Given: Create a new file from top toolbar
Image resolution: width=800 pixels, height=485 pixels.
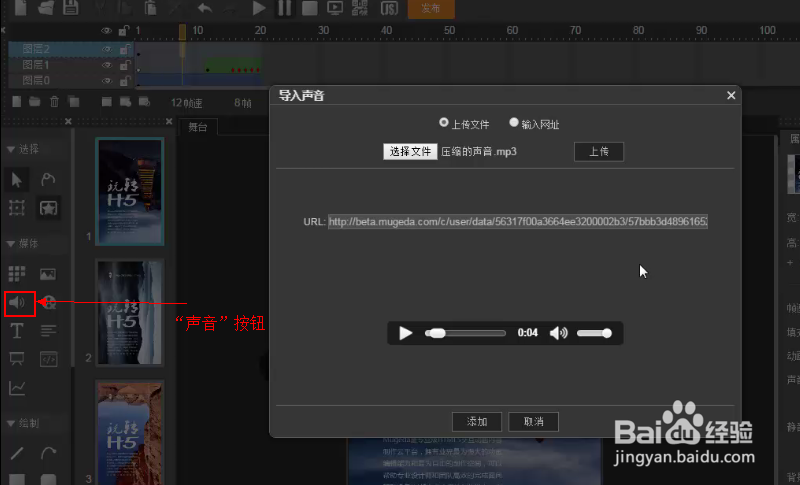Looking at the screenshot, I should tap(20, 8).
